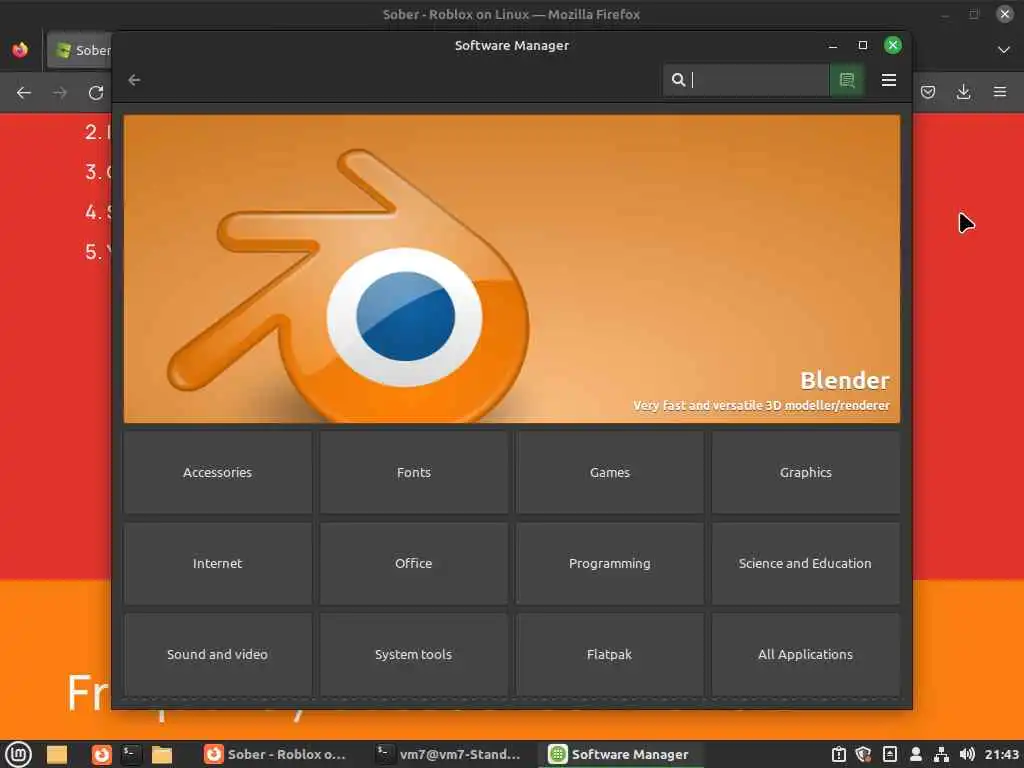Launch Firefox from the panel launcher
Viewport: 1024px width, 768px height.
(x=101, y=754)
